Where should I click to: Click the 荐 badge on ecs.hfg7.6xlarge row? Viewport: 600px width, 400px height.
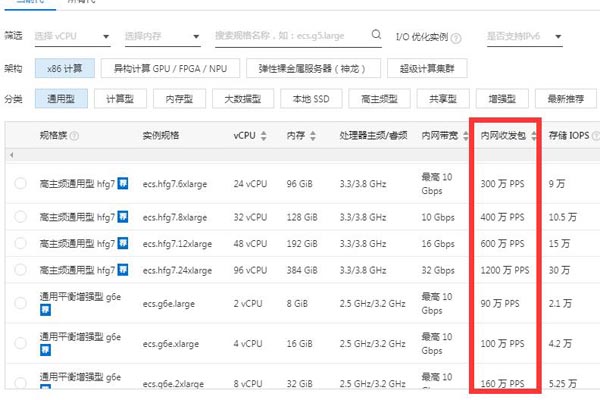123,184
